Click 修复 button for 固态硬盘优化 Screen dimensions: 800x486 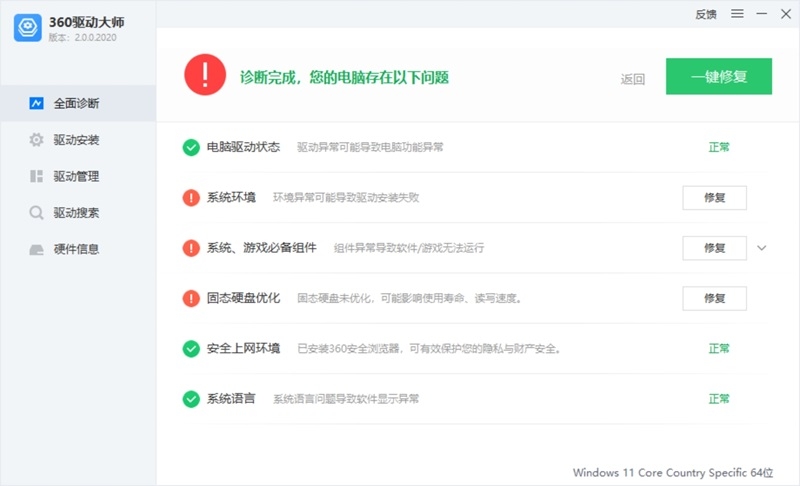pos(714,298)
